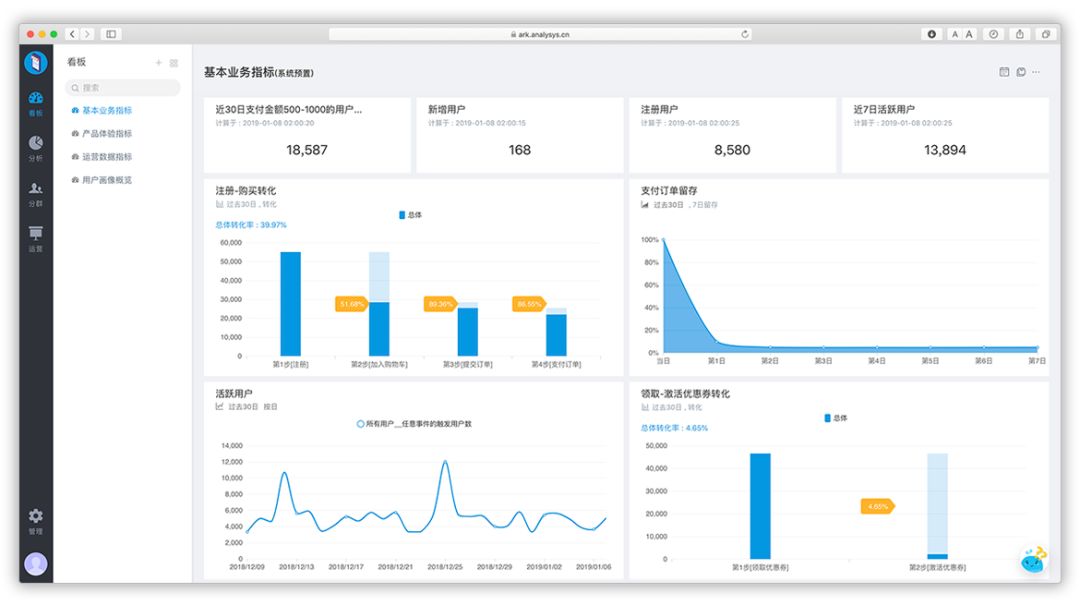Click the 注册用户 card title

click(x=659, y=110)
